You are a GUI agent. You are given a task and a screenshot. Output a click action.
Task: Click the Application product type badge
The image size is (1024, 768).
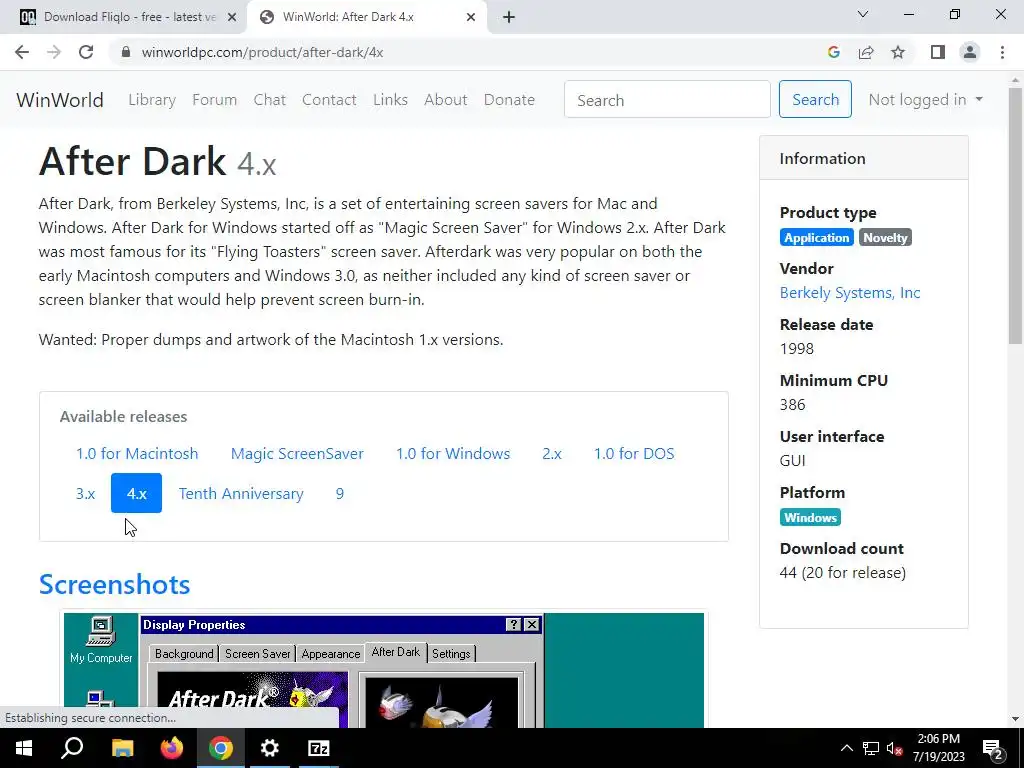[816, 238]
